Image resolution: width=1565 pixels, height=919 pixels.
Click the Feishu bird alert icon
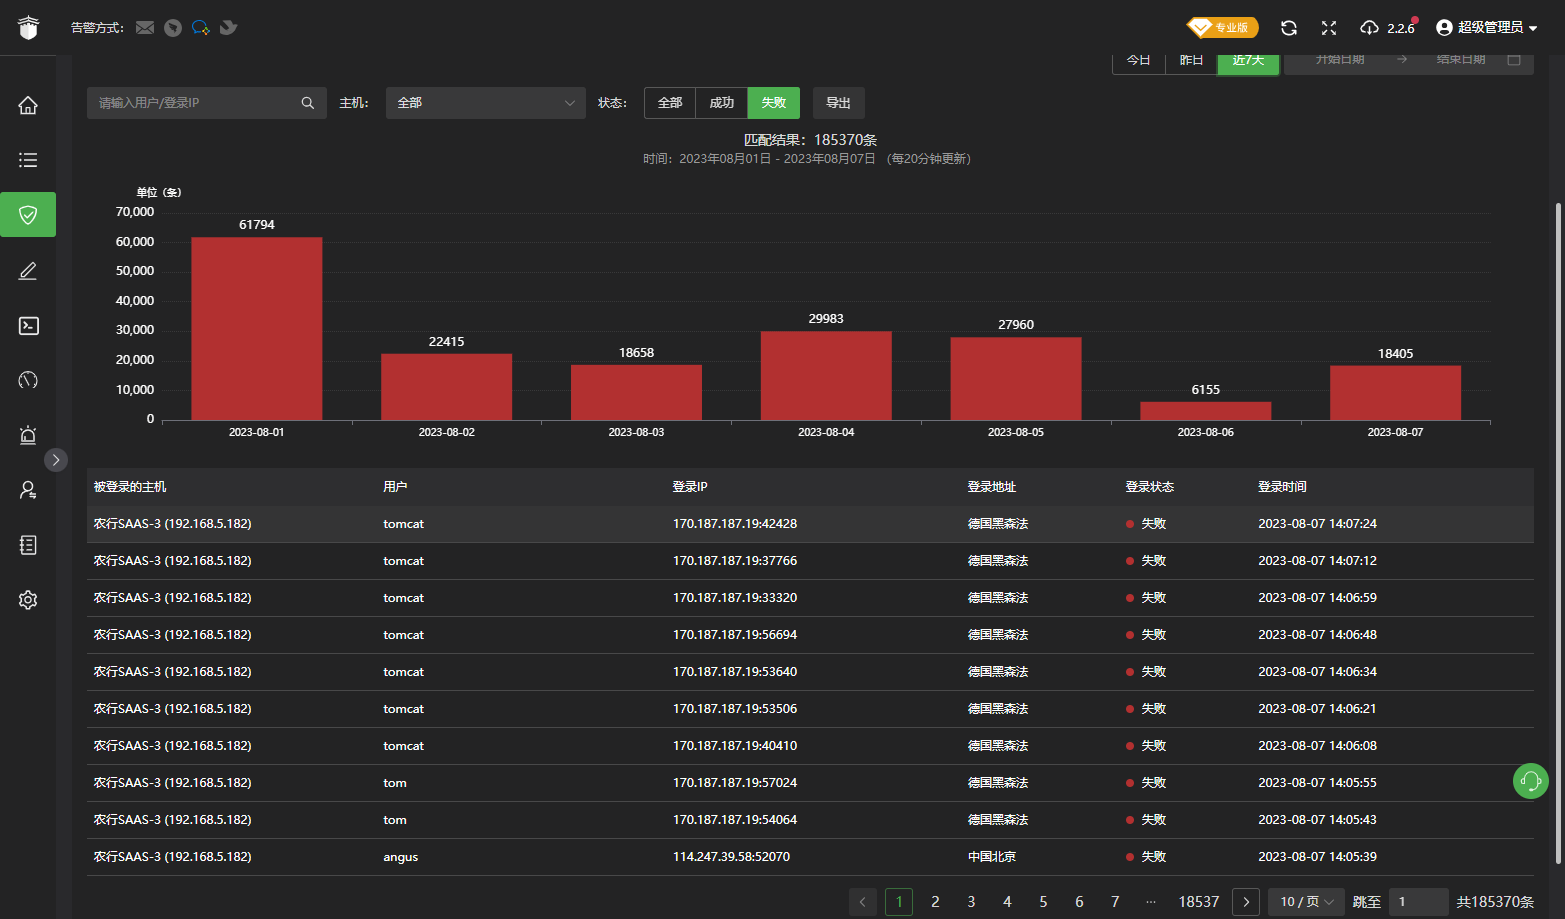tap(229, 28)
